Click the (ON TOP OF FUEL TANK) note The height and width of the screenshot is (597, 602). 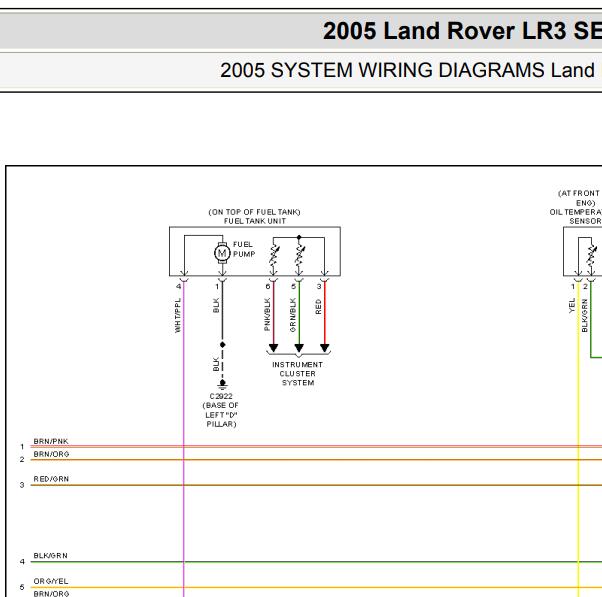(x=255, y=212)
